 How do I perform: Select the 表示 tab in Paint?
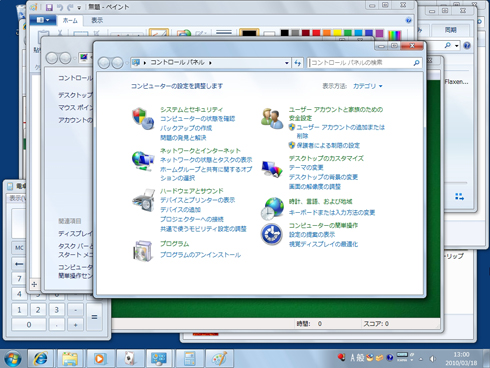(x=97, y=20)
